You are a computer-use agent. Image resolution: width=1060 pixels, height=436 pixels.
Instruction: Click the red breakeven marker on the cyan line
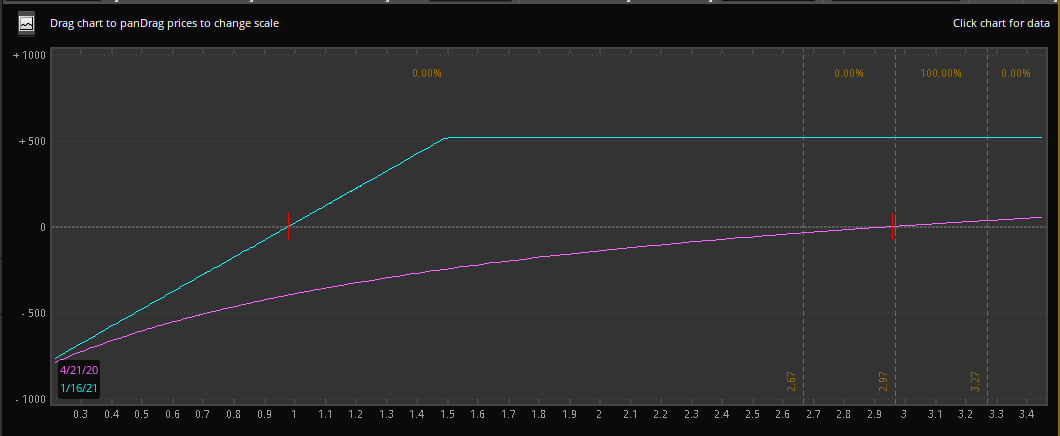pyautogui.click(x=289, y=226)
